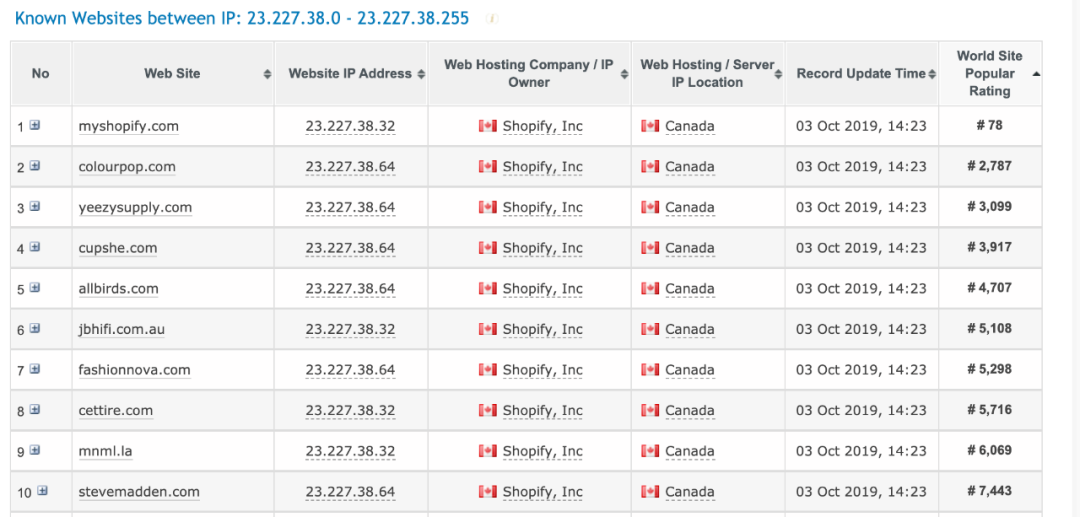Expand the colourpop.com row plus icon

(x=35, y=166)
